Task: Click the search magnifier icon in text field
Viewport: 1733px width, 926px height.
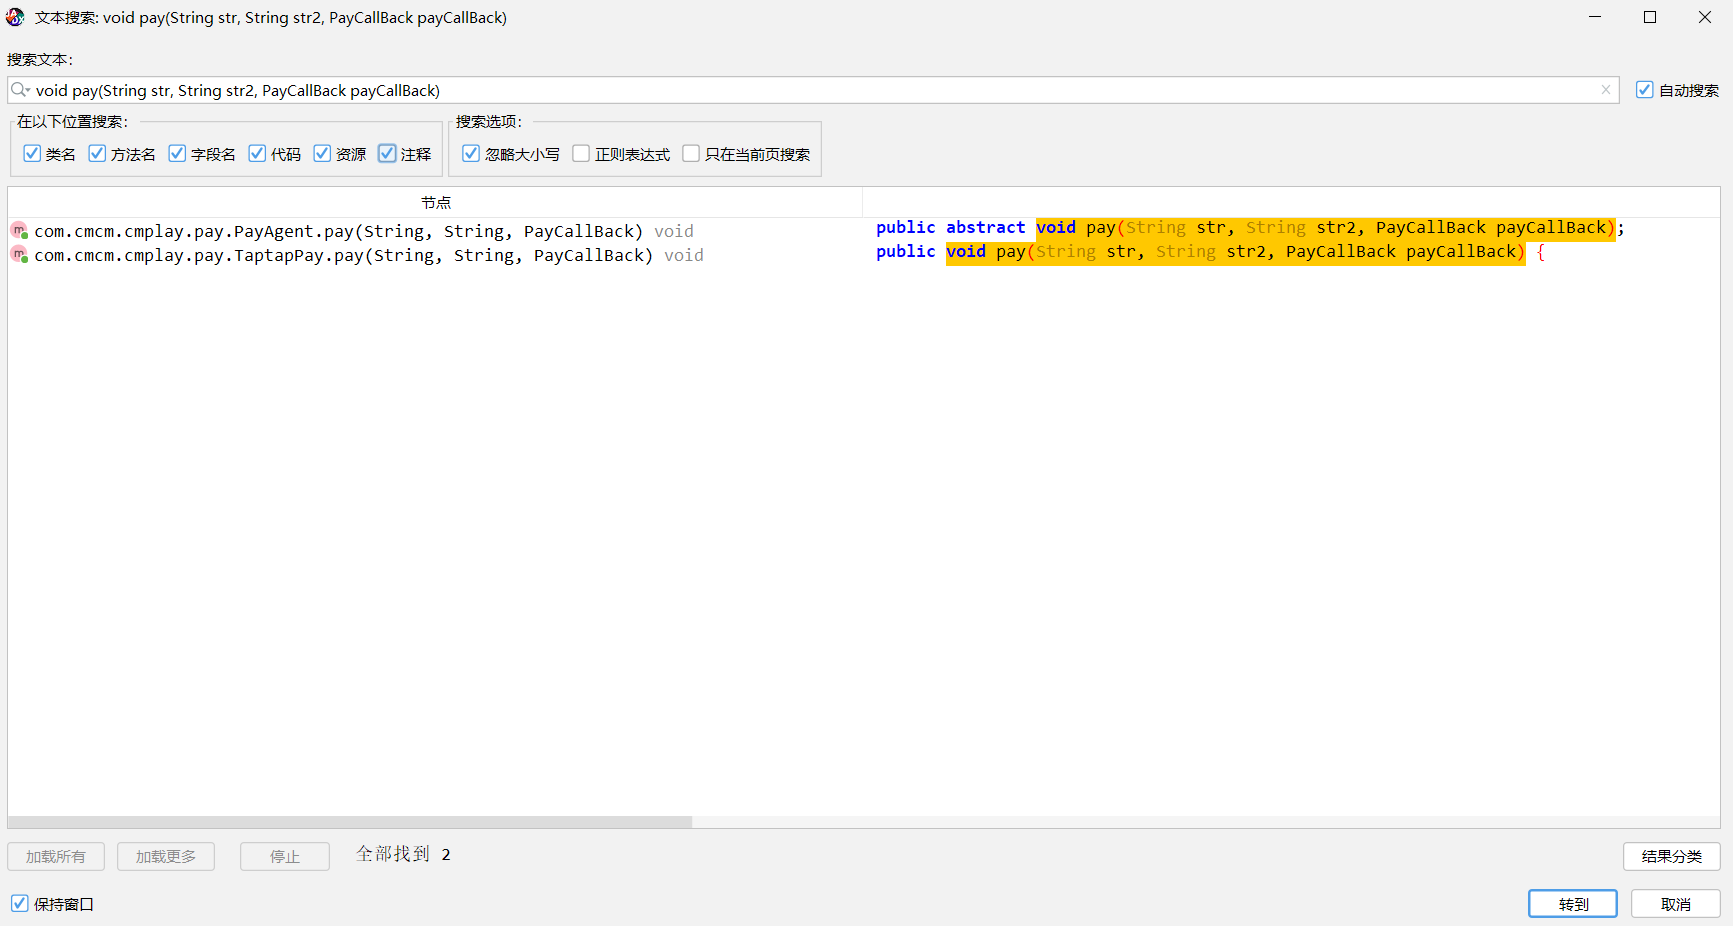Action: [19, 90]
